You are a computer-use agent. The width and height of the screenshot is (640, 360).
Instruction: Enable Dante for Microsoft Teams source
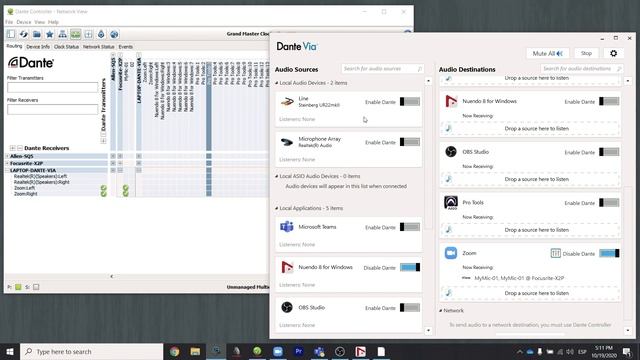[410, 227]
